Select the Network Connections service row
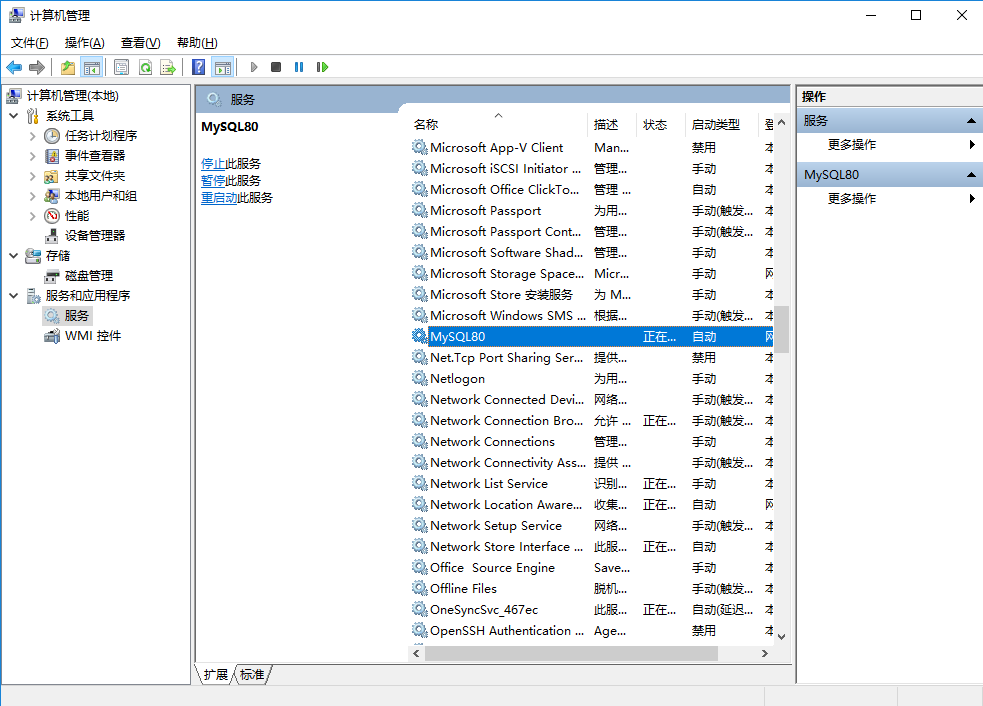Image resolution: width=983 pixels, height=706 pixels. coord(592,441)
